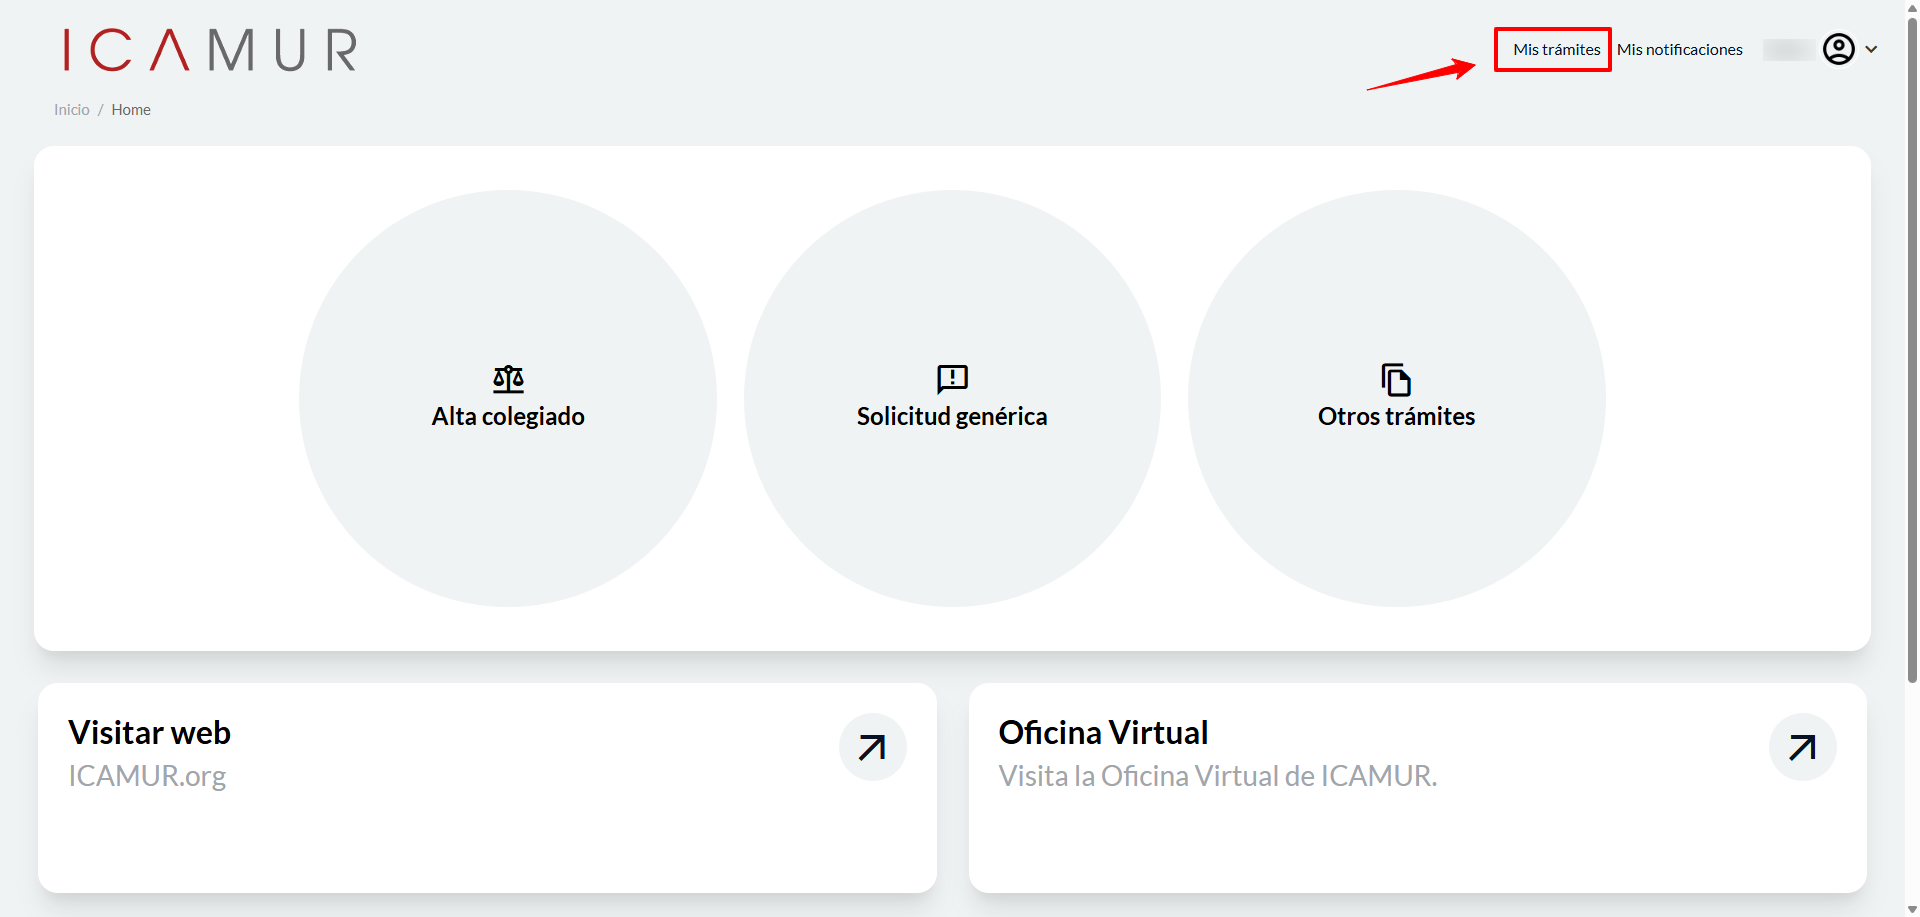Expand the user menu chevron
Image resolution: width=1920 pixels, height=917 pixels.
point(1871,49)
